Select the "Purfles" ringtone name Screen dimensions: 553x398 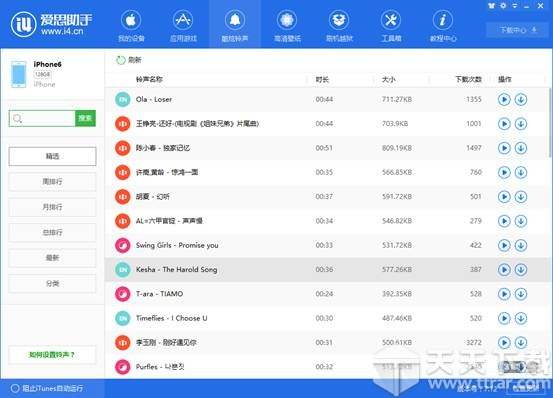point(160,367)
